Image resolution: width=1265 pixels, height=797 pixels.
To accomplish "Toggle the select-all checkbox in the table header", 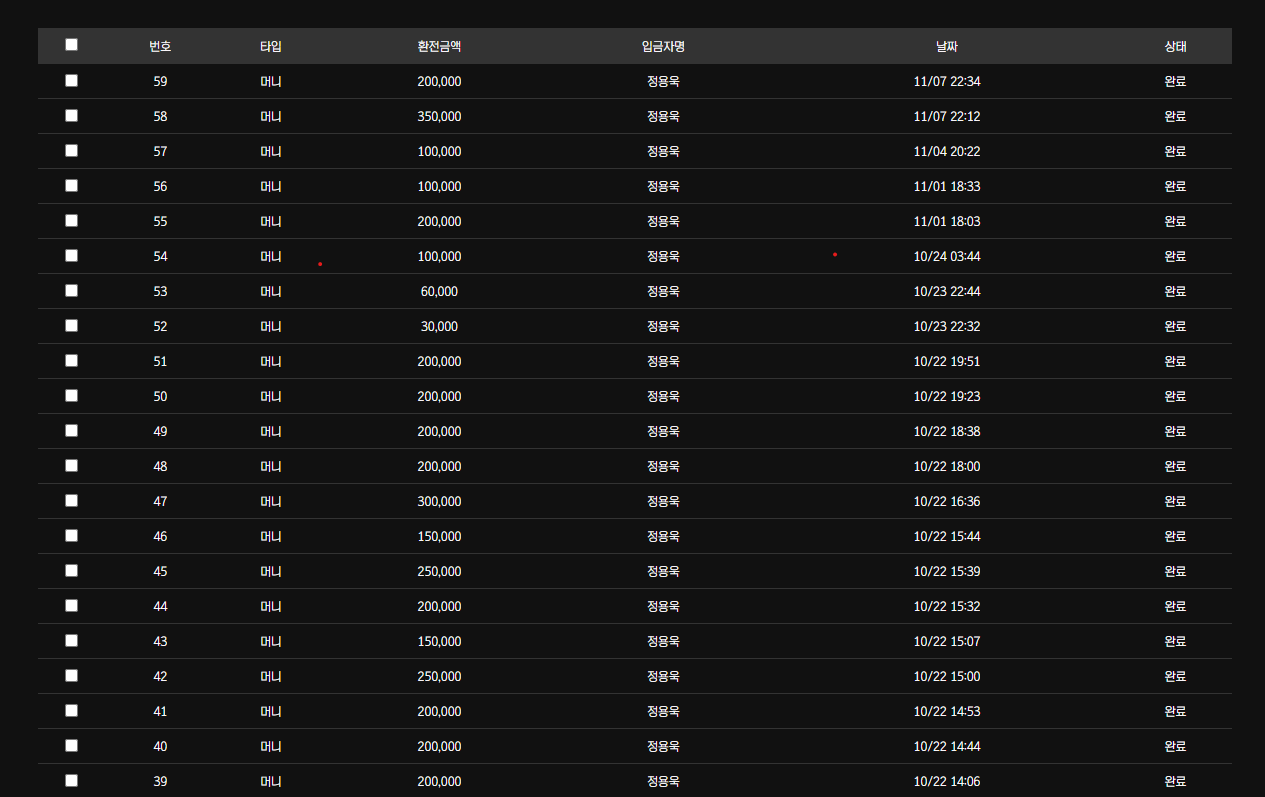I will [71, 45].
